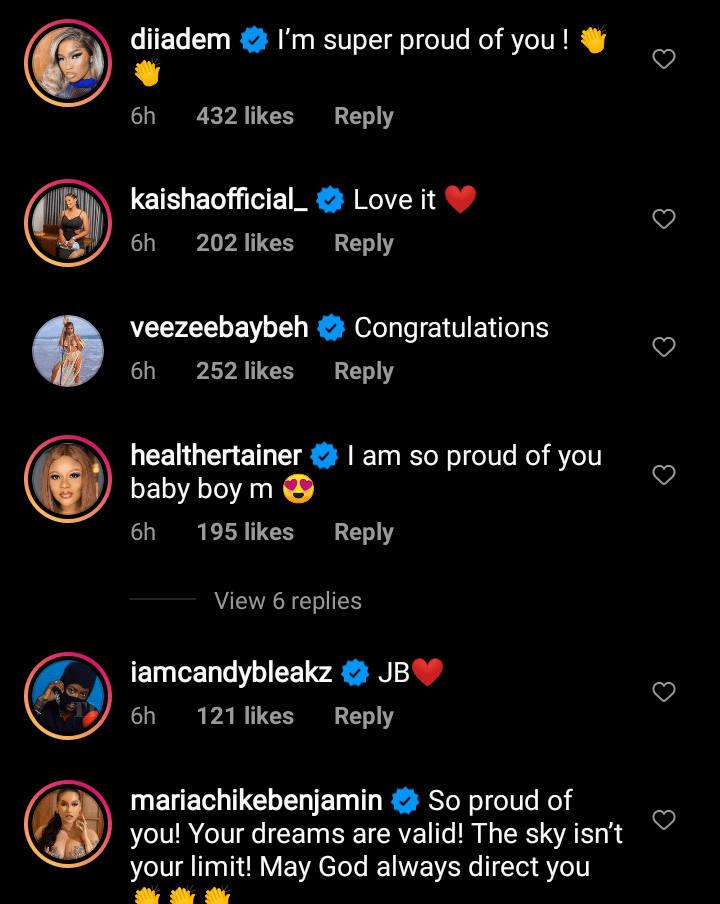Open diiadem's profile picture
This screenshot has width=720, height=904.
(68, 62)
